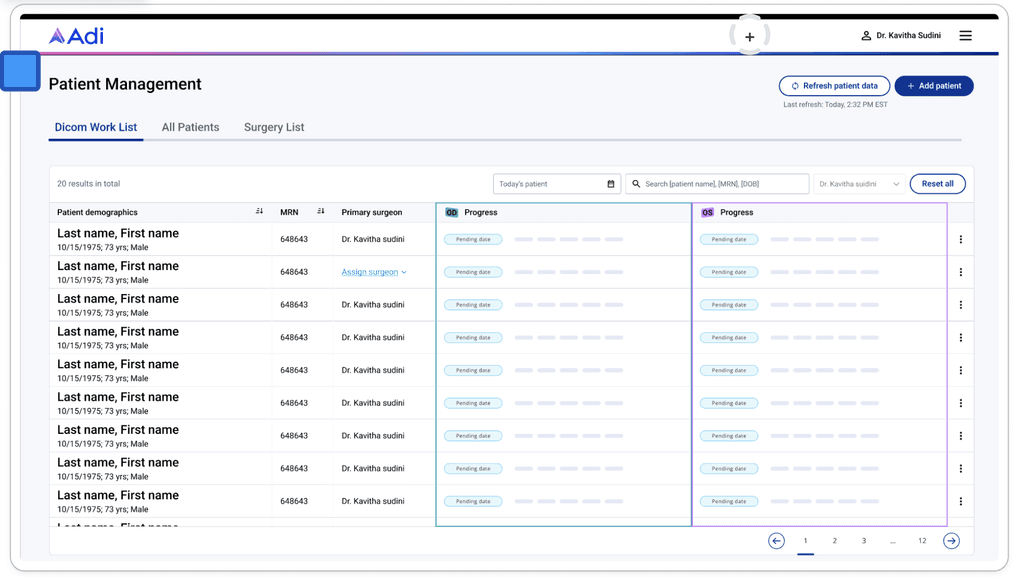
Task: Switch to the All Patients tab
Action: (191, 127)
